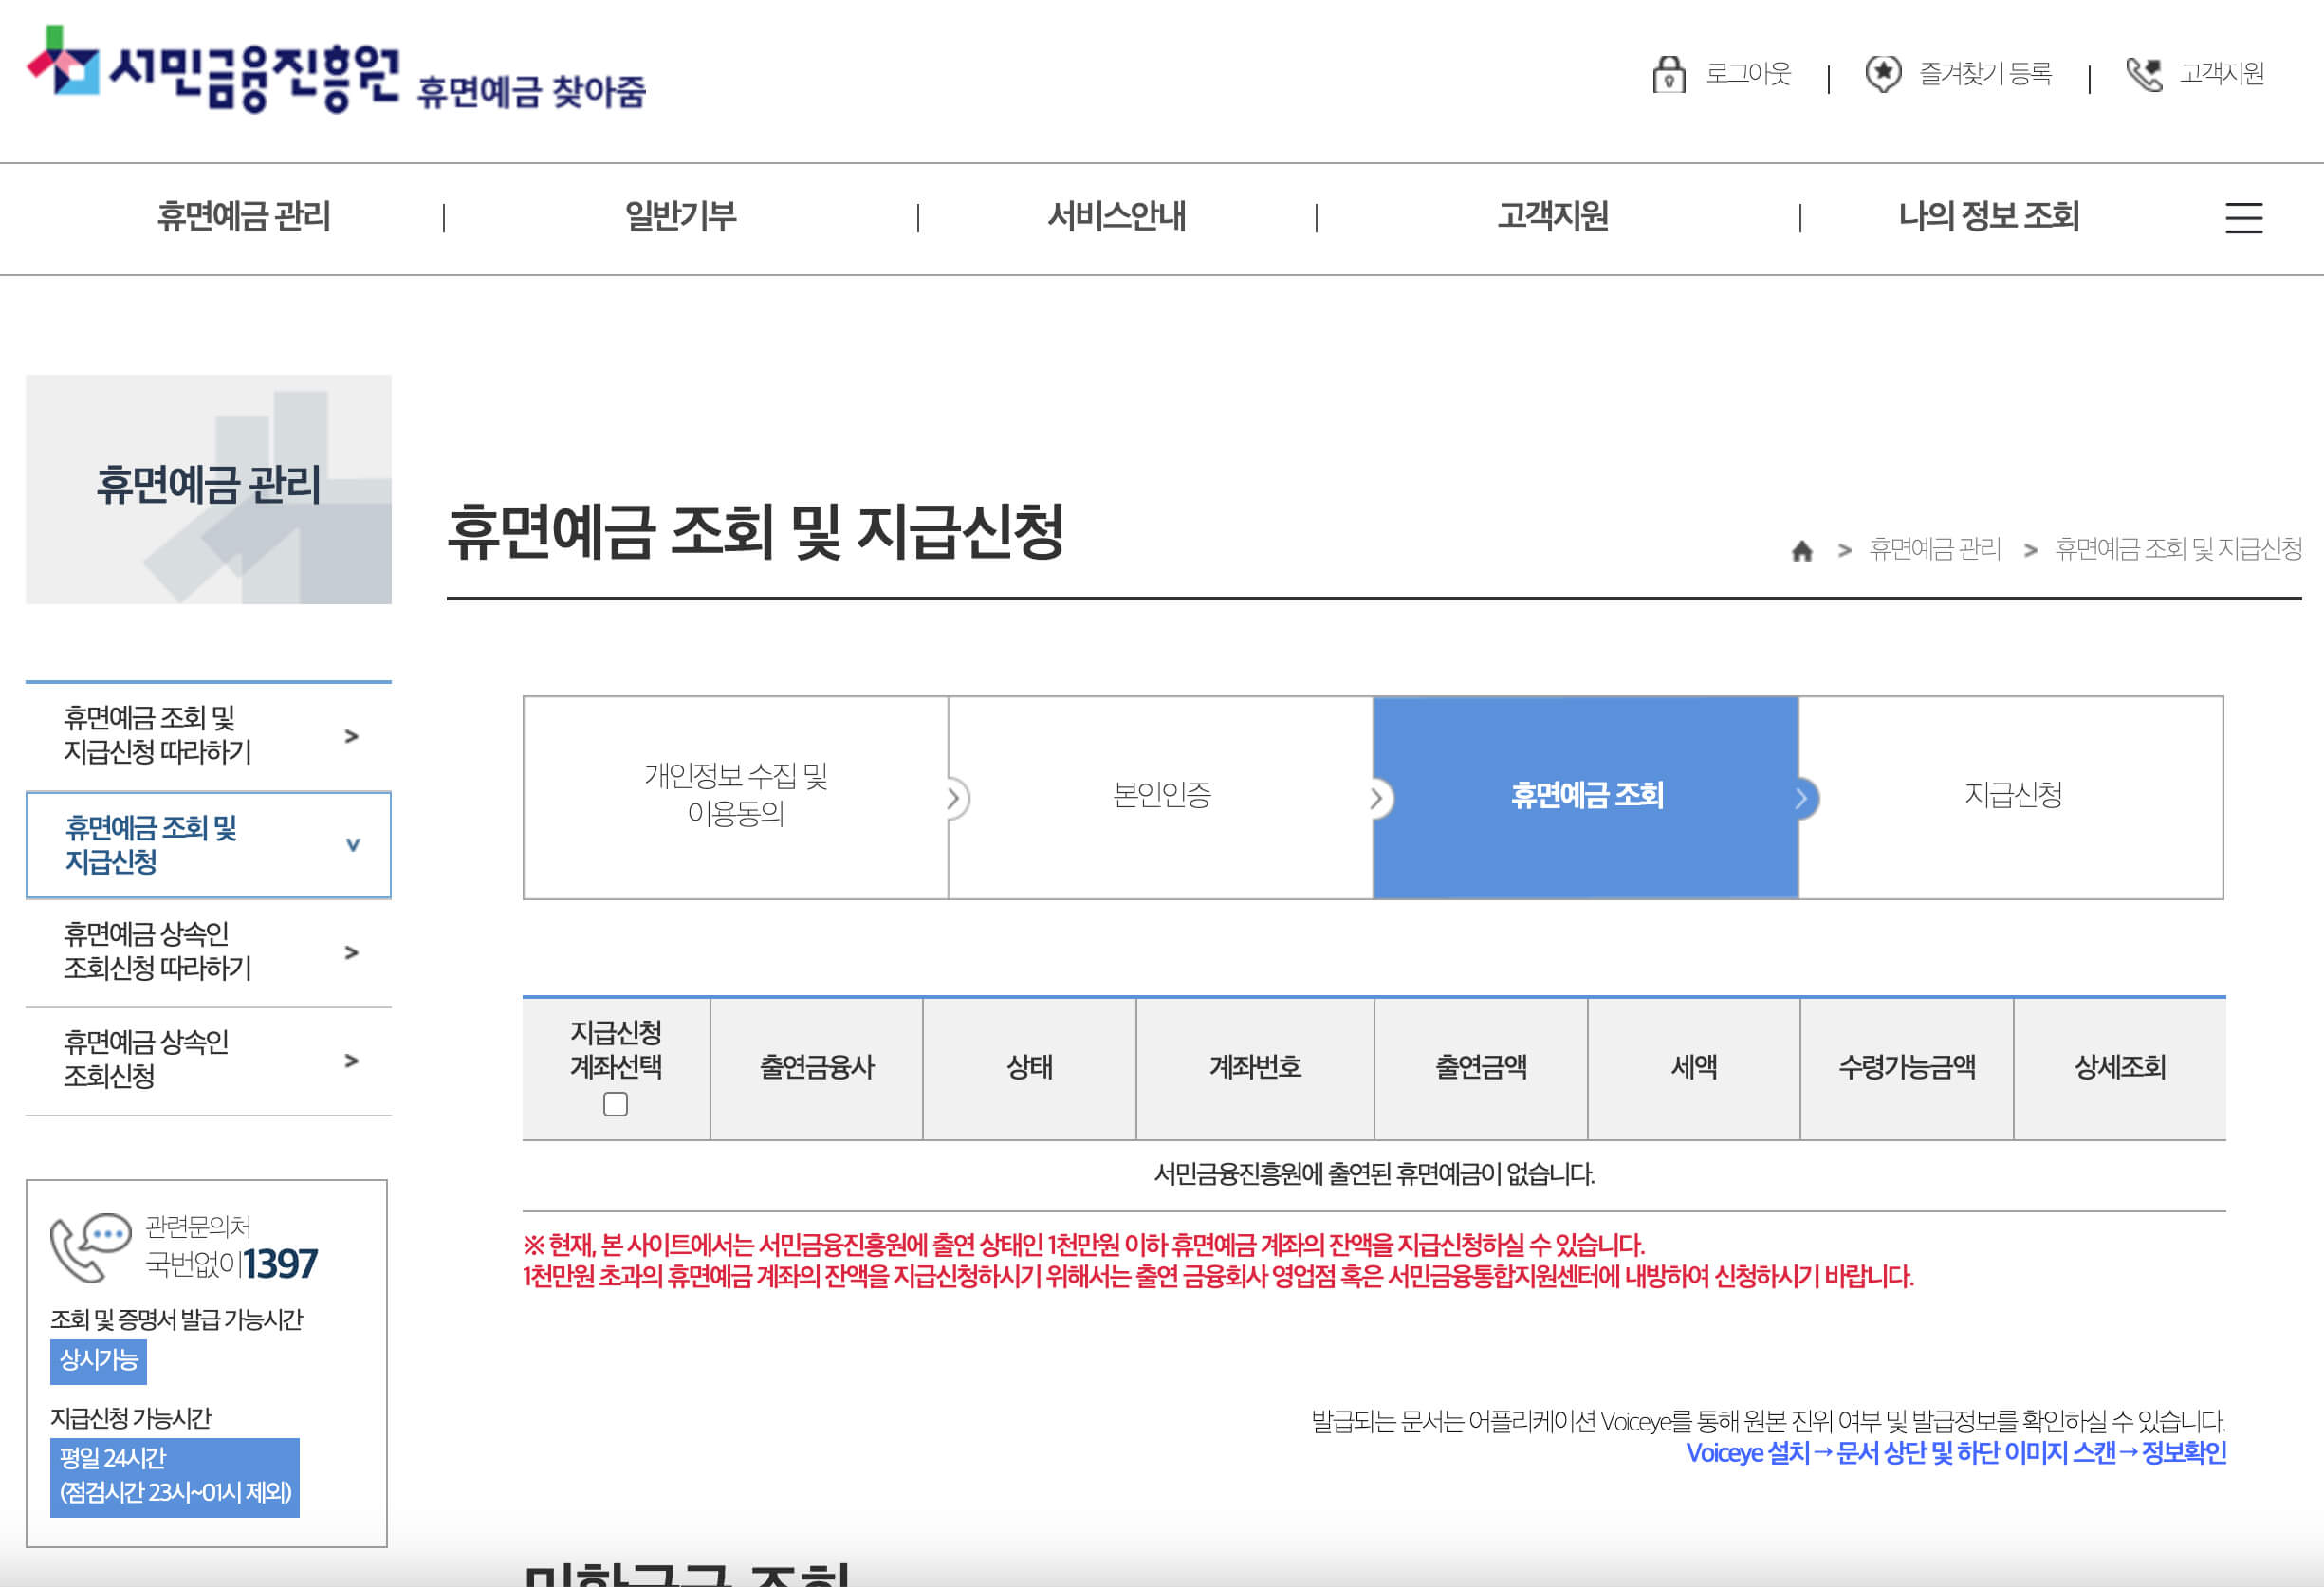2324x1587 pixels.
Task: Toggle the select-all checkbox in the table header
Action: pyautogui.click(x=615, y=1105)
